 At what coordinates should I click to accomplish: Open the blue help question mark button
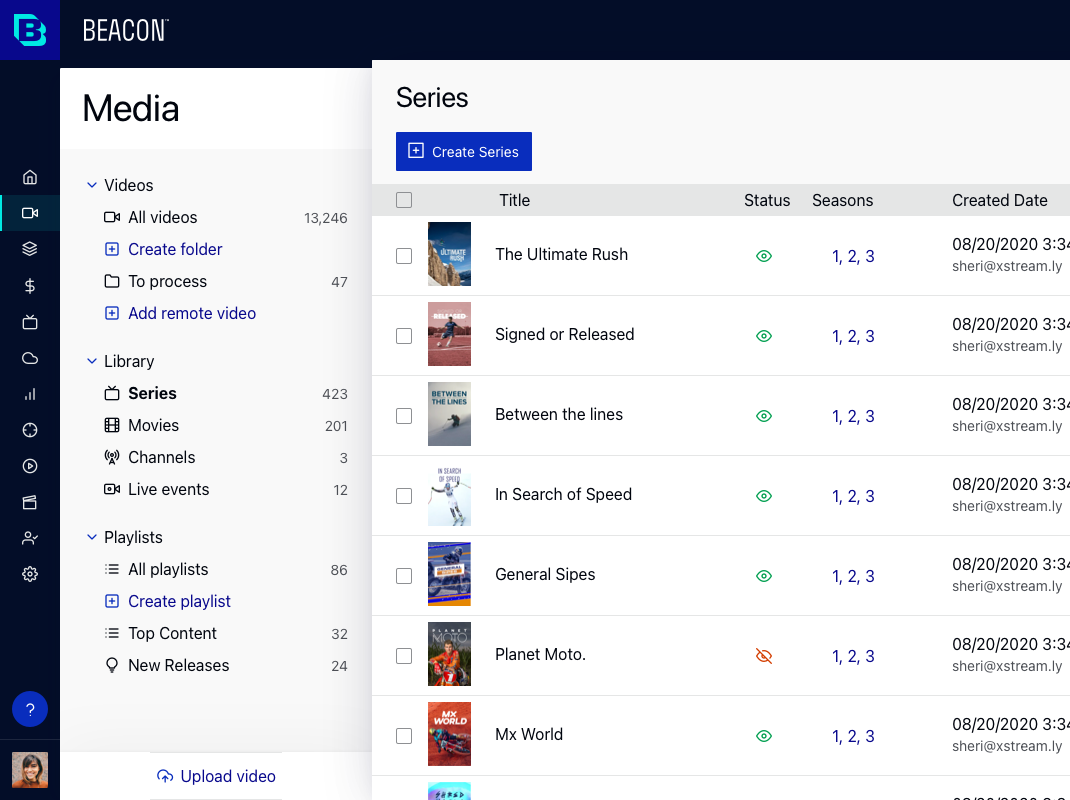pos(30,710)
